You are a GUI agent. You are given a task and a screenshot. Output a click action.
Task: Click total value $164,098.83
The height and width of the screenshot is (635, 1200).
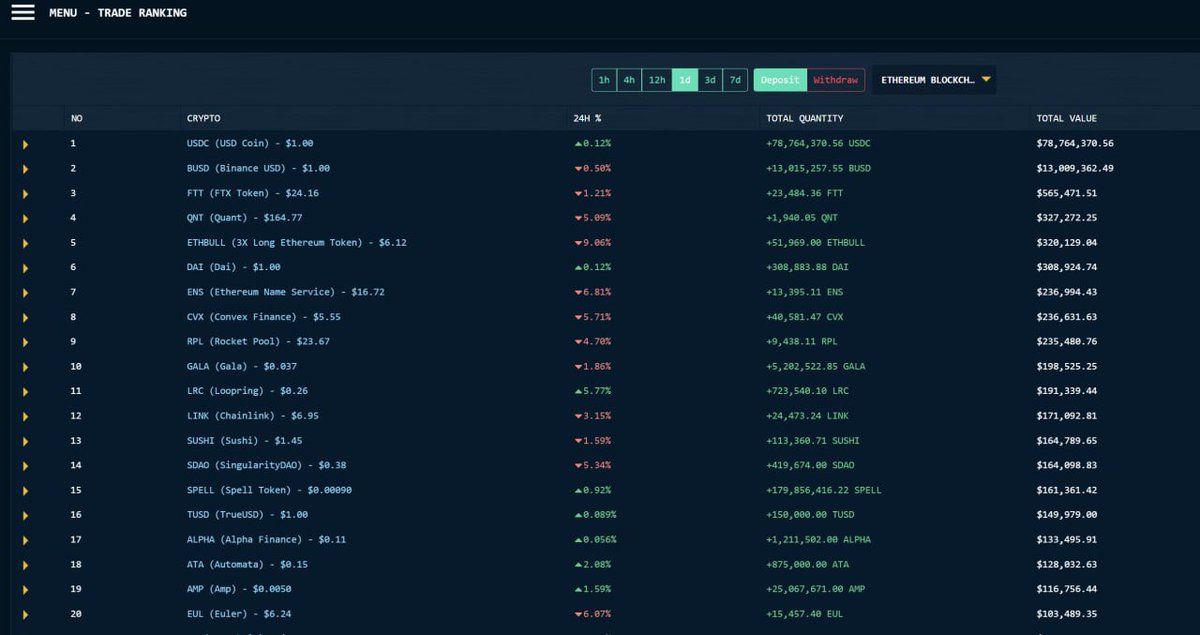(x=1067, y=465)
